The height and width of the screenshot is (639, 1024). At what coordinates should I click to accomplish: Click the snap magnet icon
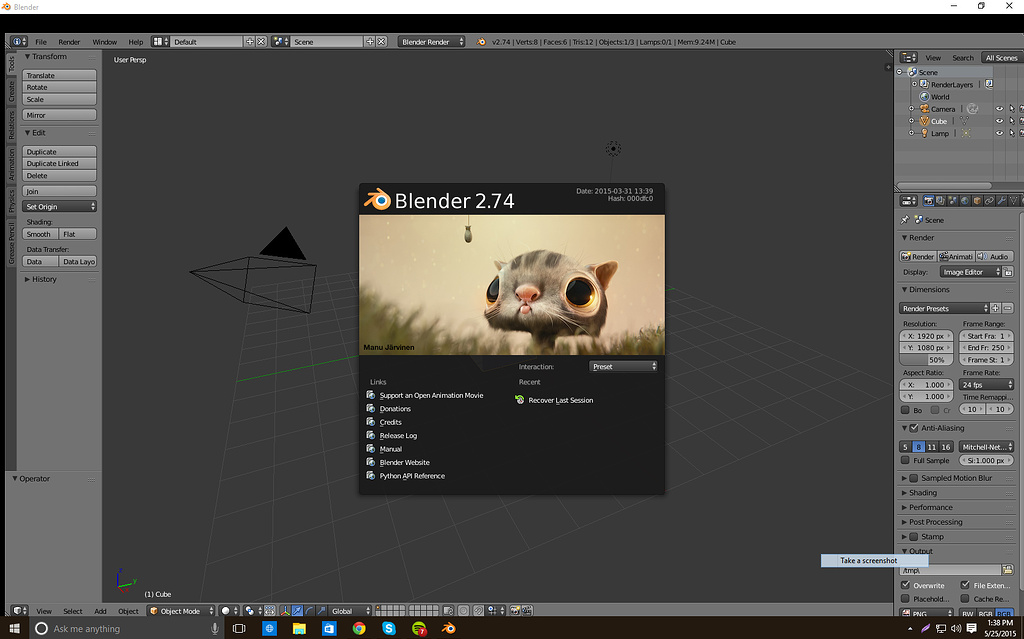click(479, 611)
